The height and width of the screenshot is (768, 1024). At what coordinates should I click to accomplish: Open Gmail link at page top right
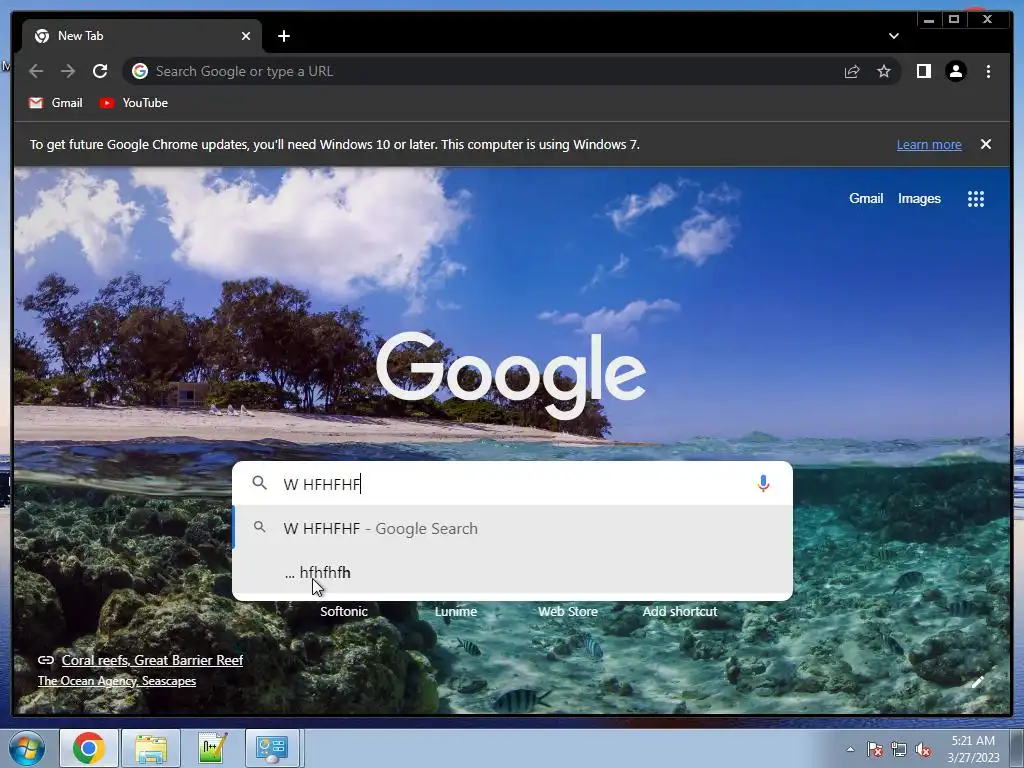pos(866,199)
